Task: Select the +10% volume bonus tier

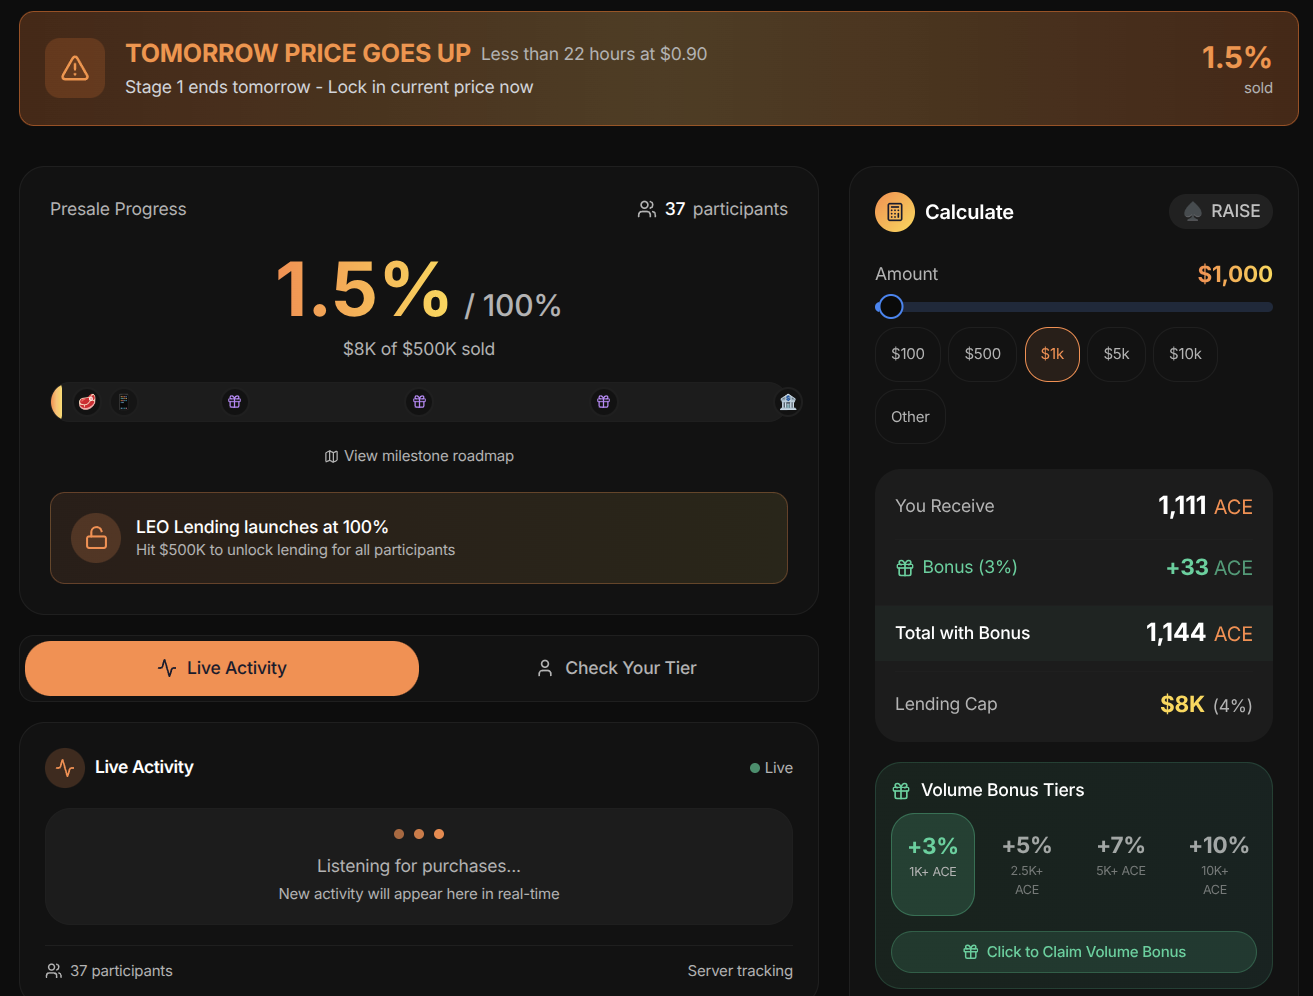Action: 1217,864
